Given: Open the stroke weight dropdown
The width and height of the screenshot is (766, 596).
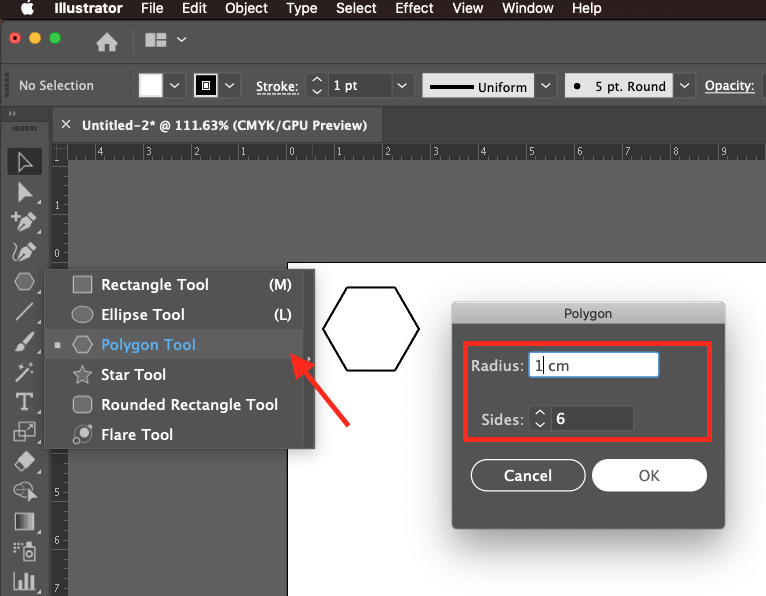Looking at the screenshot, I should tap(402, 86).
